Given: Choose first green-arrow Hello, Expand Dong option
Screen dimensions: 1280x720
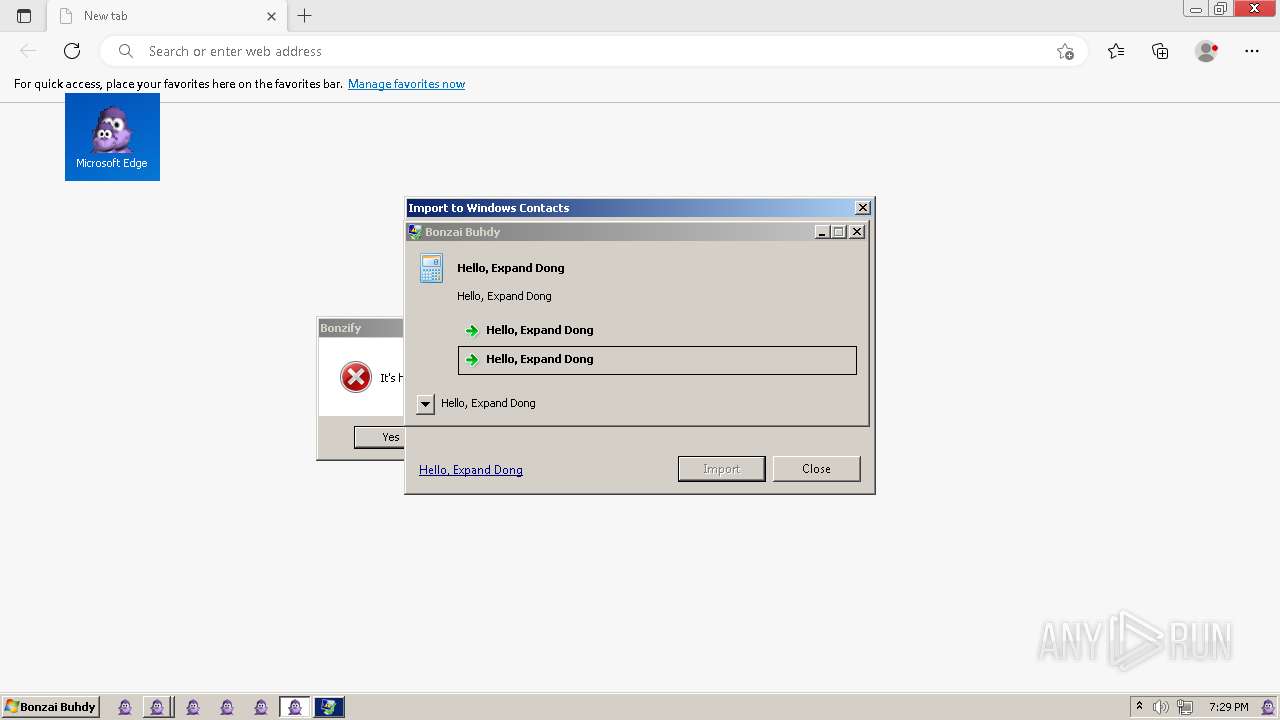Looking at the screenshot, I should pos(656,330).
